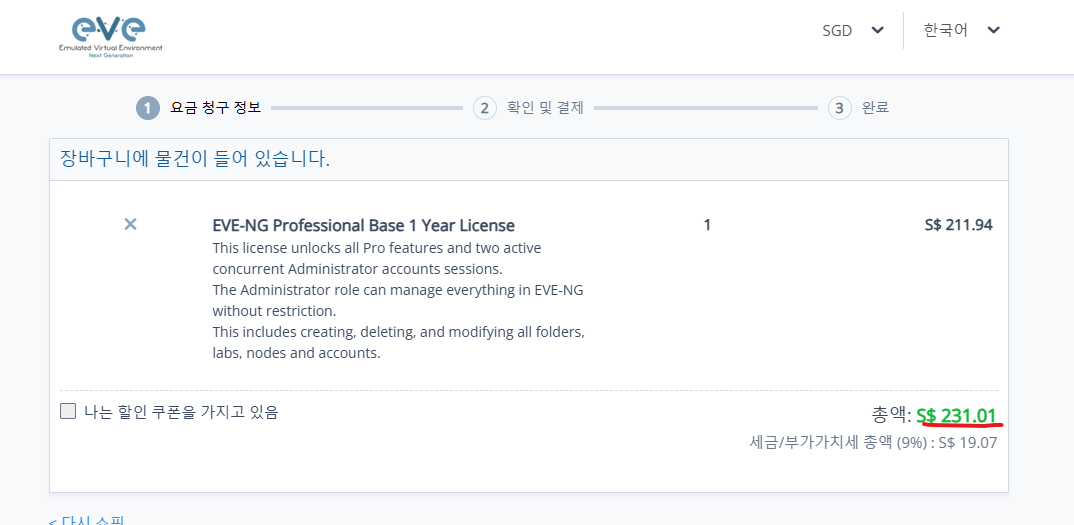Screen dimensions: 1074x525
Task: Tick the 나는 할인 쿠폰을 가지고 있음 checkbox
Action: [x=68, y=411]
